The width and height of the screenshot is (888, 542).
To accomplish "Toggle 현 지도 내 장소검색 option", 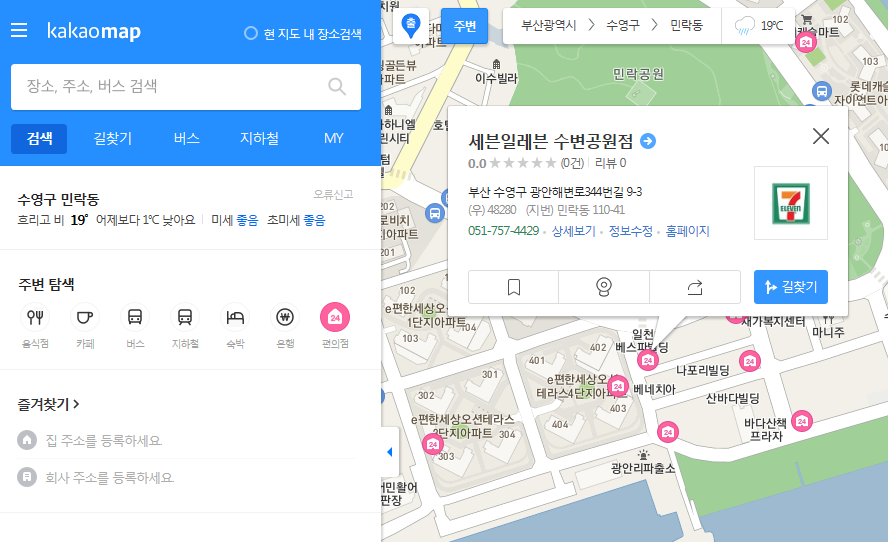I will click(x=303, y=33).
